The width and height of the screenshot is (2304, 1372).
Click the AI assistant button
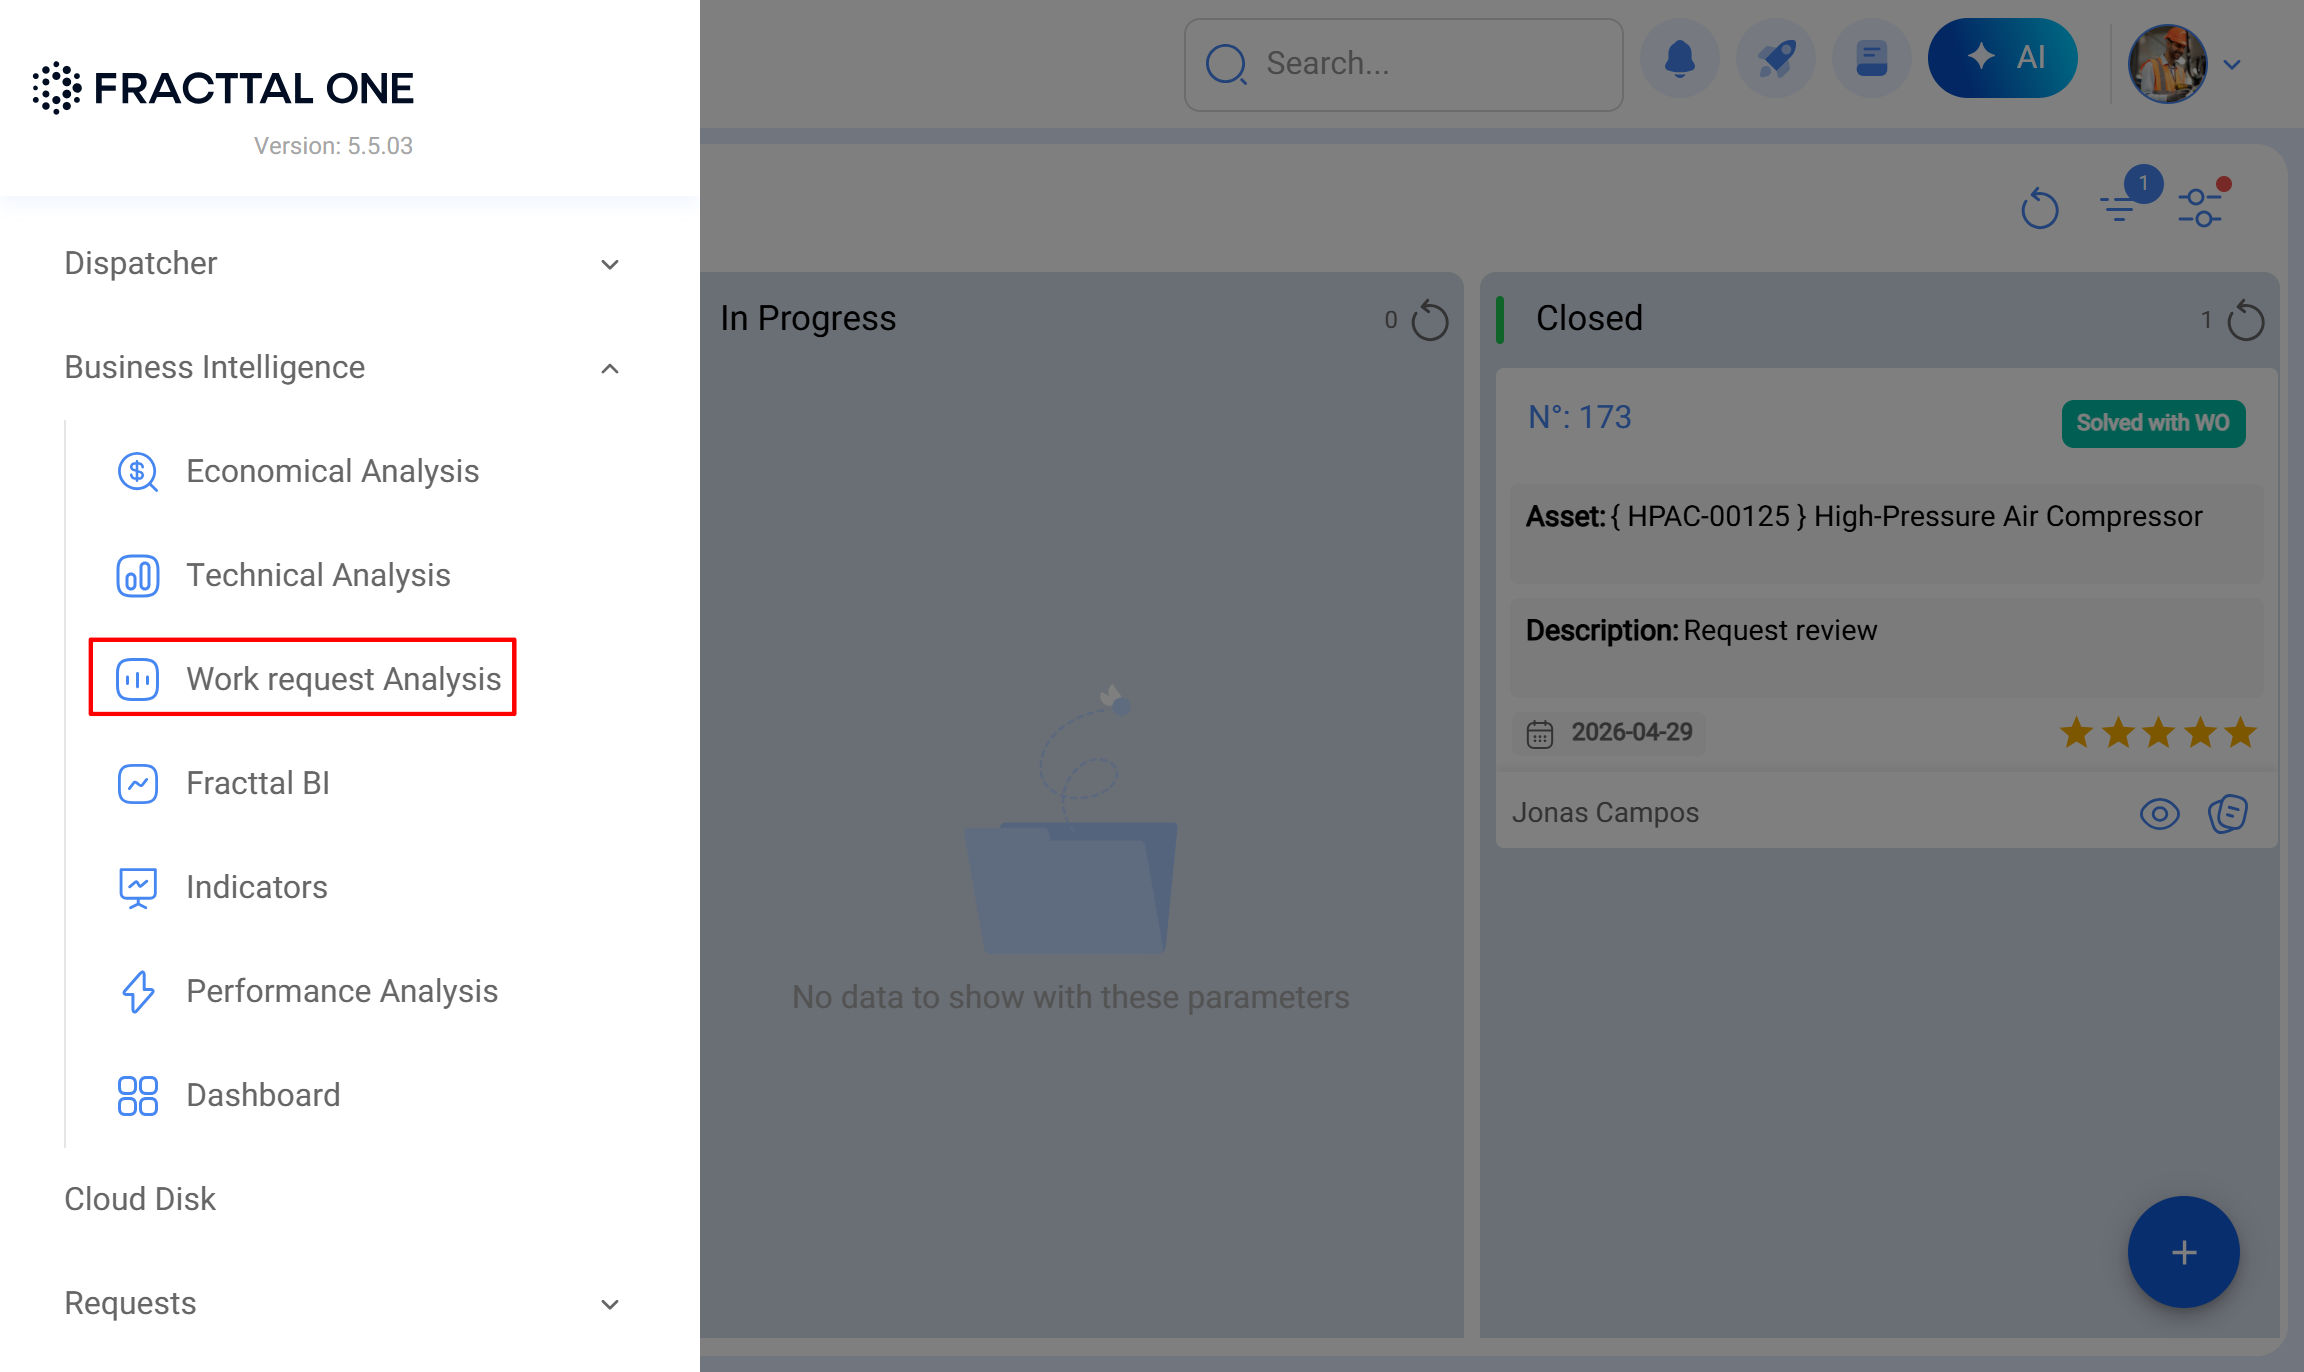[x=2003, y=58]
